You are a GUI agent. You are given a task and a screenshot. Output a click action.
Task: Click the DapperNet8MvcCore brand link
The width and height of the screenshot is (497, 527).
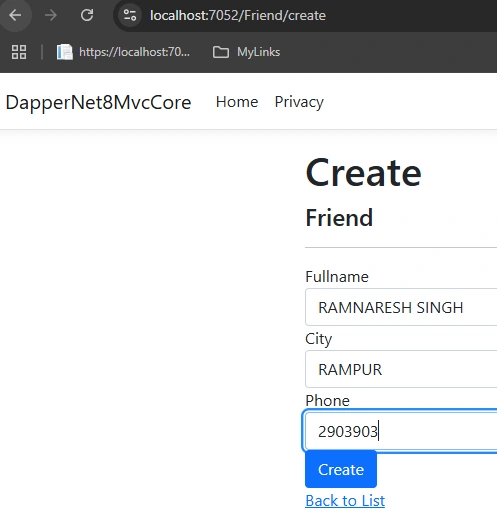[x=98, y=102]
